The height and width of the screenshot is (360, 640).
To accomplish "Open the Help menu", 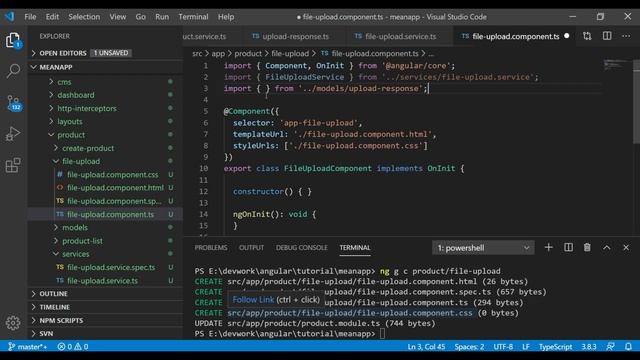I will (226, 17).
